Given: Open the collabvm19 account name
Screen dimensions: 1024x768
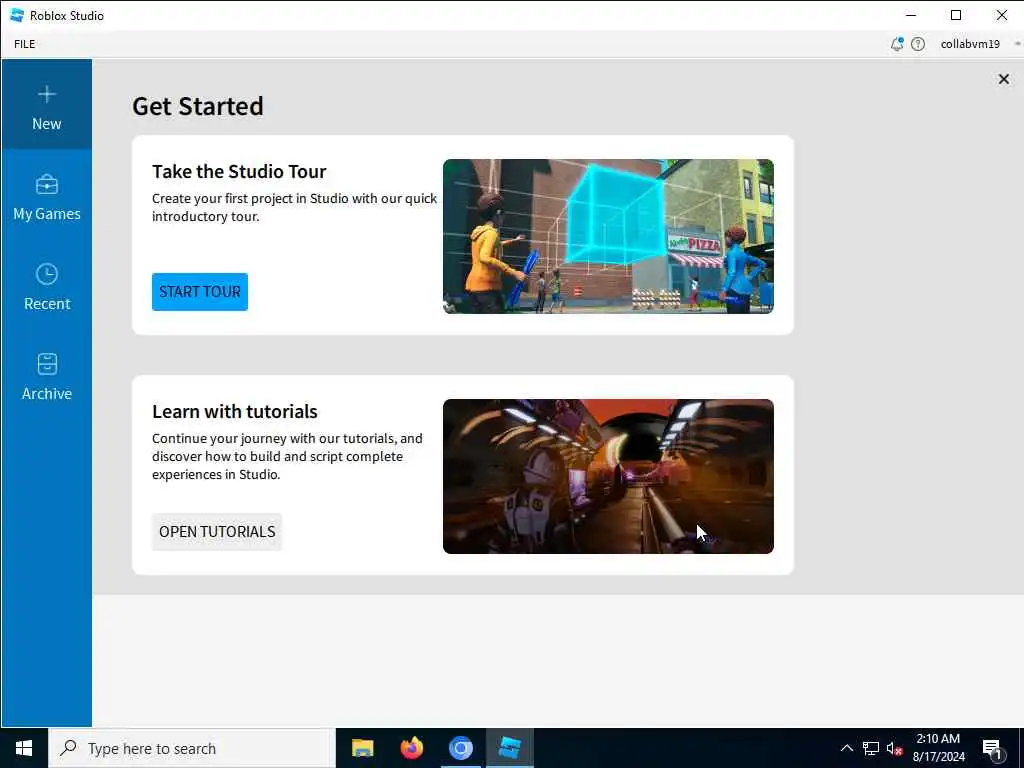Looking at the screenshot, I should pyautogui.click(x=970, y=44).
